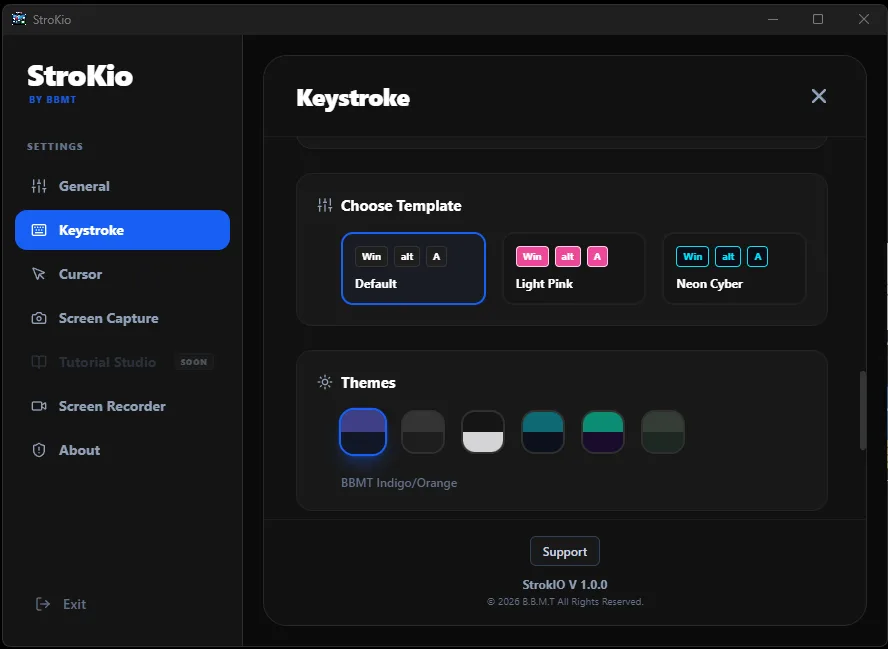Click the Themes sun icon

(325, 382)
